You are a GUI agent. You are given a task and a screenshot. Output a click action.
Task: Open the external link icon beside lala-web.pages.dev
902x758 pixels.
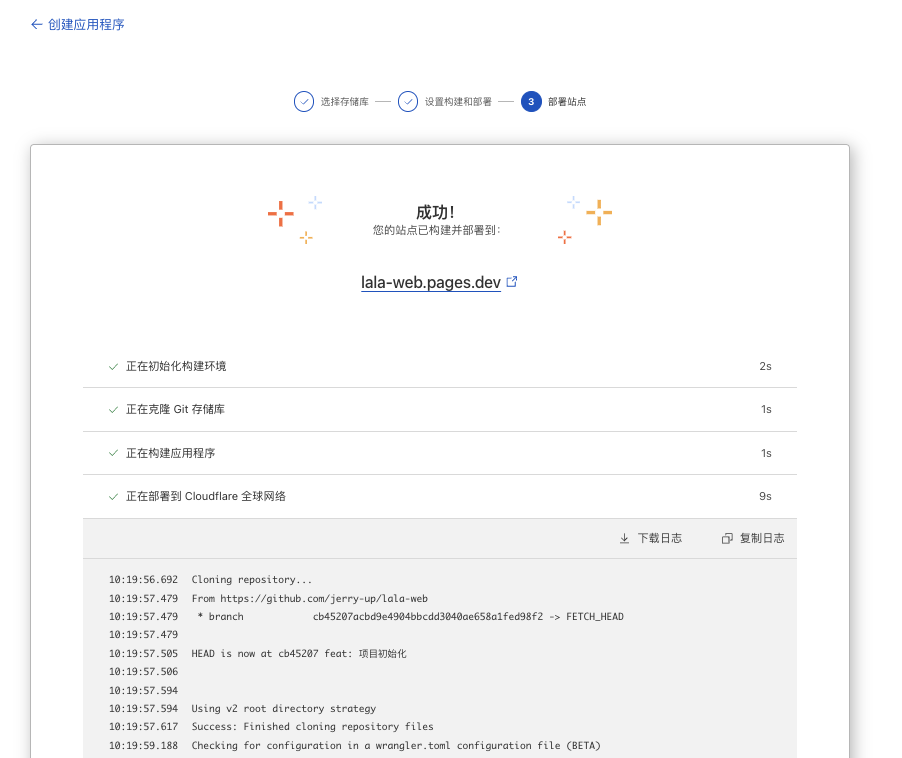click(x=511, y=281)
